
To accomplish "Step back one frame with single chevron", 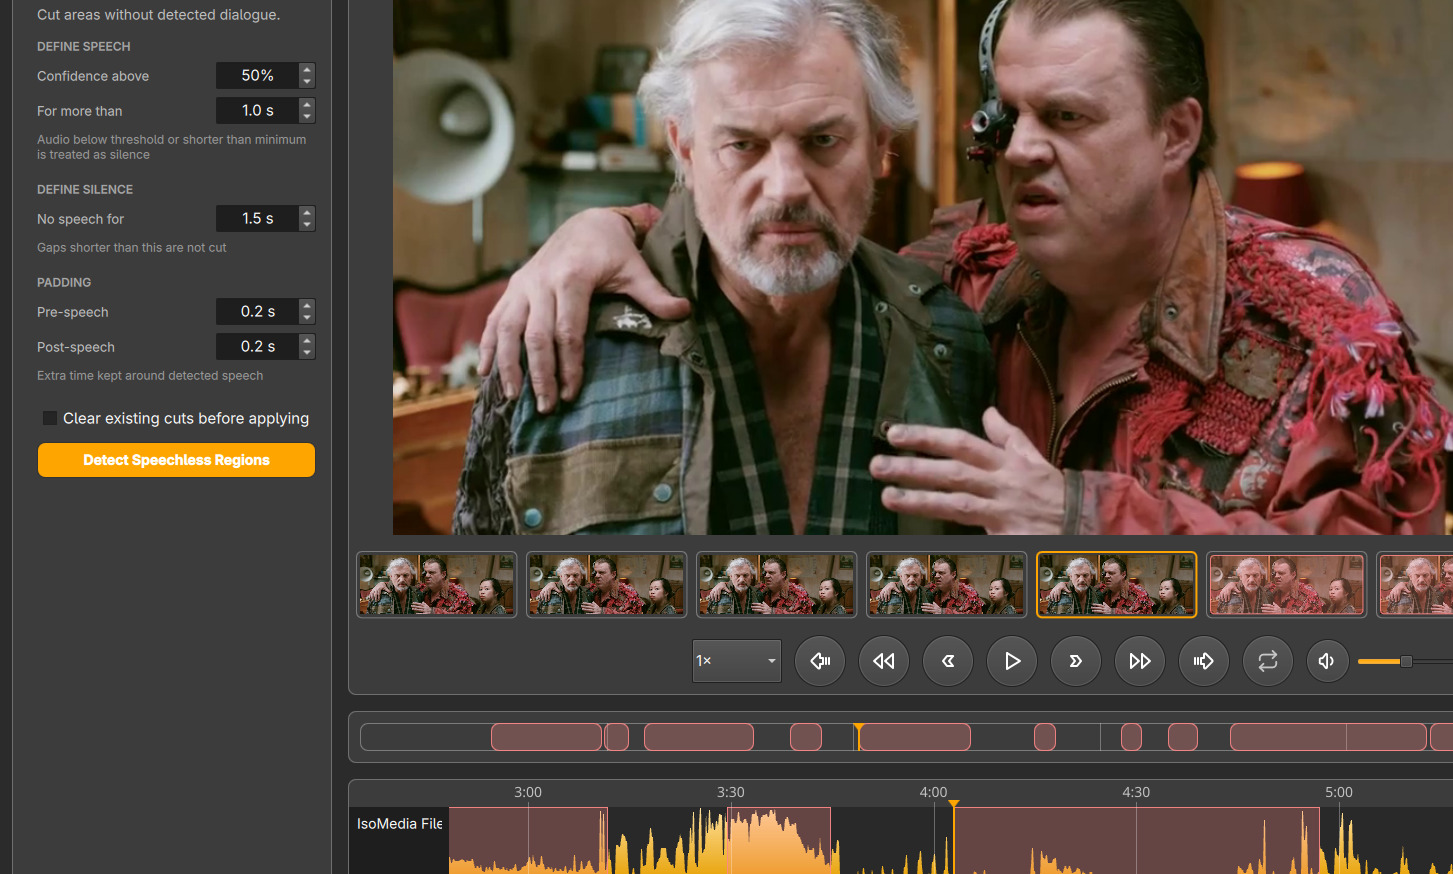I will (947, 661).
